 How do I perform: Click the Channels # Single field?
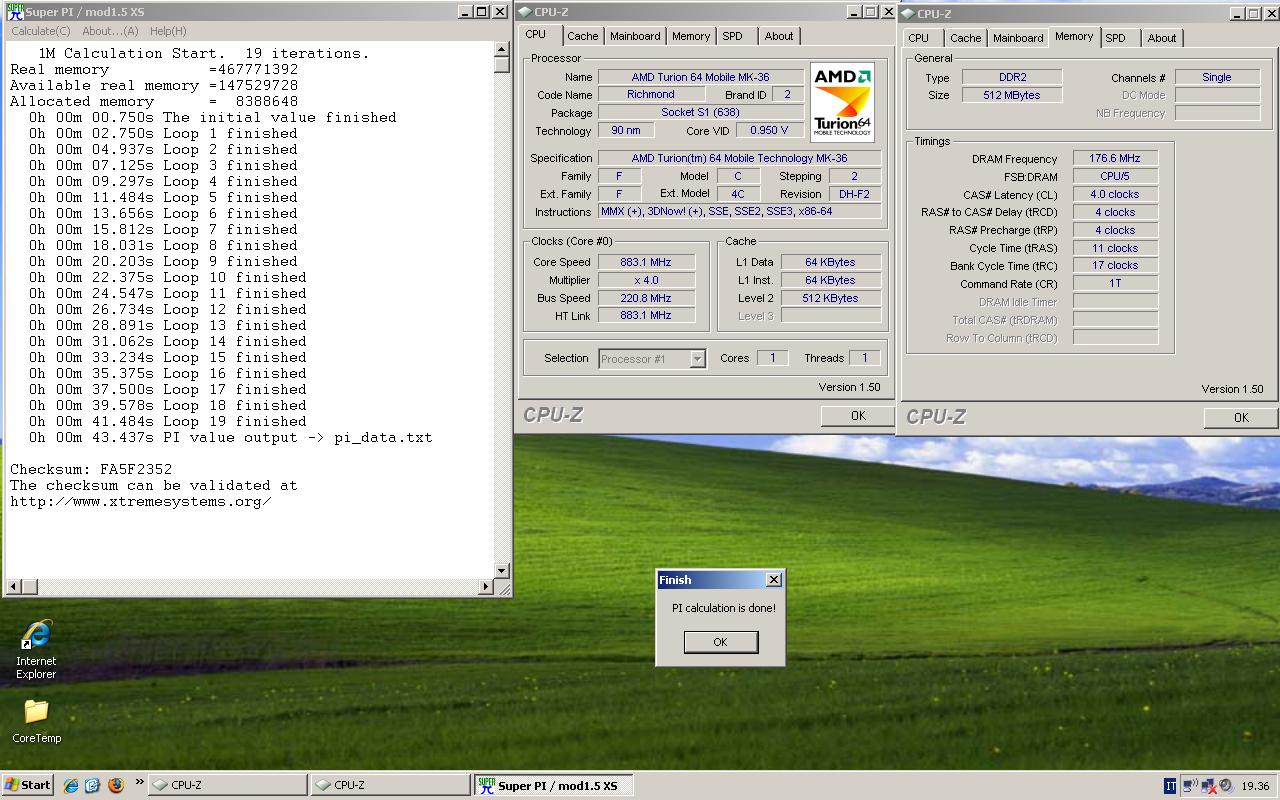tap(1217, 77)
